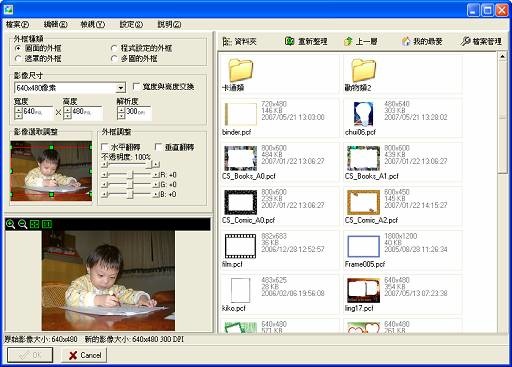Click the 高度 height field showing 480
The width and height of the screenshot is (512, 367).
pyautogui.click(x=86, y=113)
